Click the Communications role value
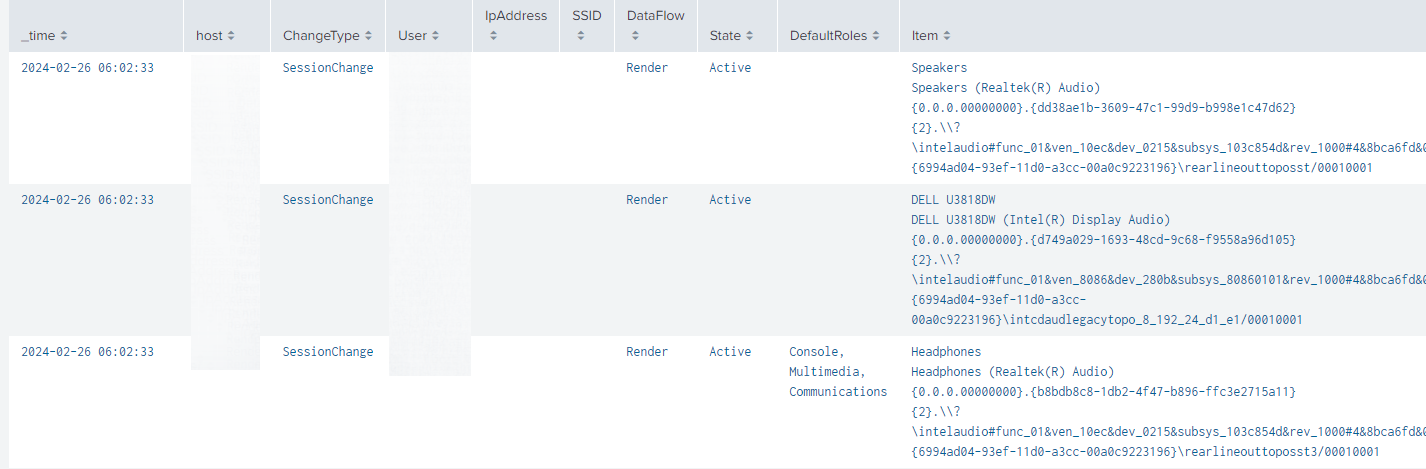 click(x=837, y=392)
